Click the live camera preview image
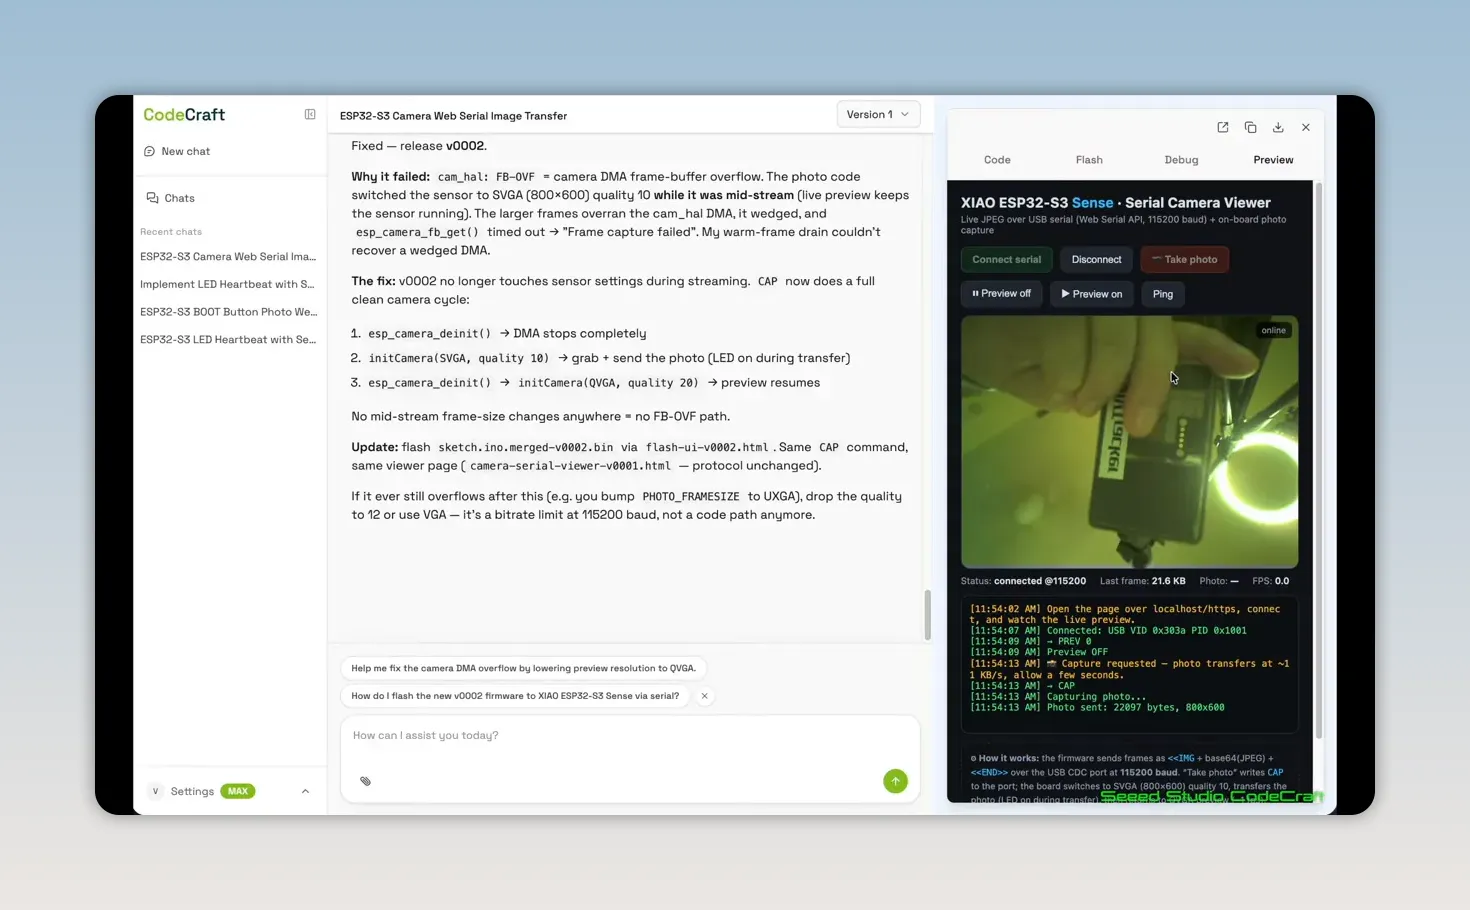 click(x=1129, y=442)
